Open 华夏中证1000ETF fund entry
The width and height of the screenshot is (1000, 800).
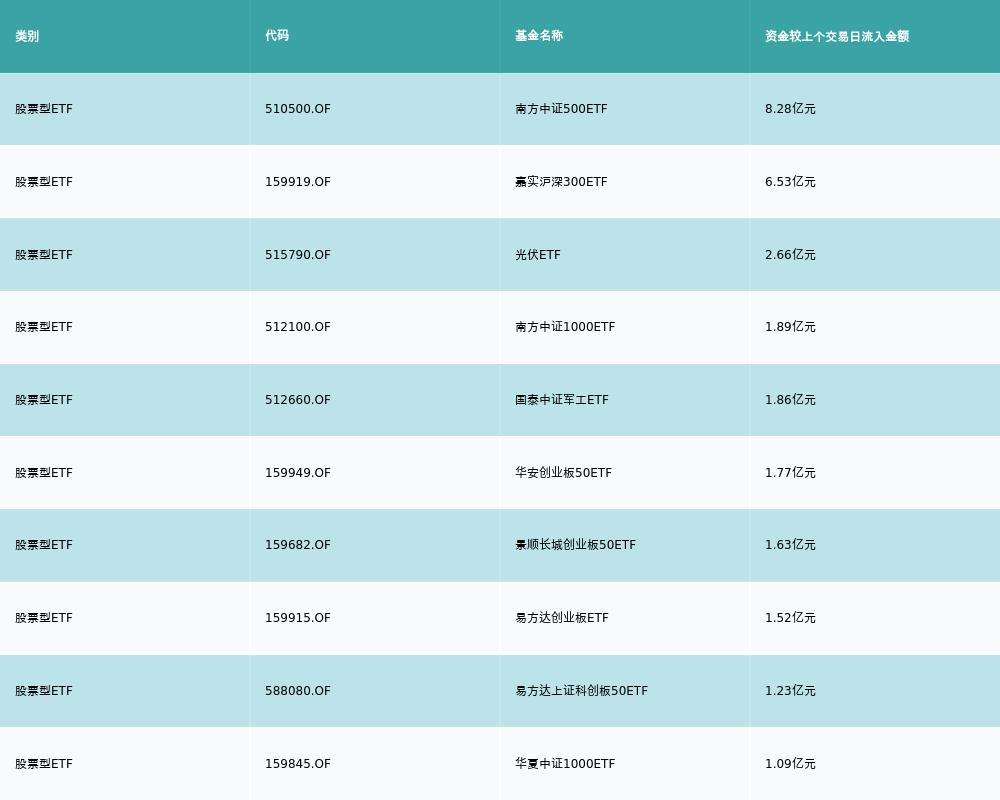pyautogui.click(x=565, y=764)
